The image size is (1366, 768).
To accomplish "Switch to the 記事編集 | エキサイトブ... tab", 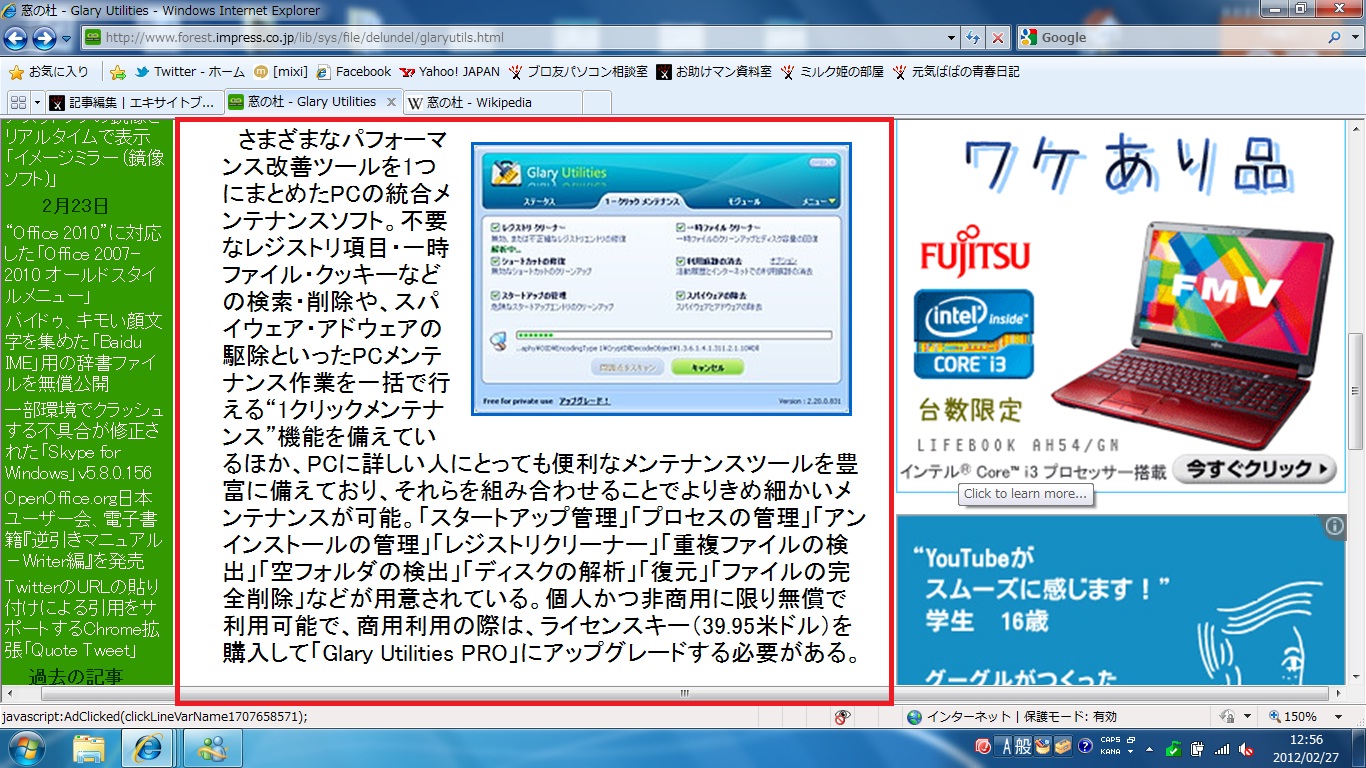I will coord(134,102).
